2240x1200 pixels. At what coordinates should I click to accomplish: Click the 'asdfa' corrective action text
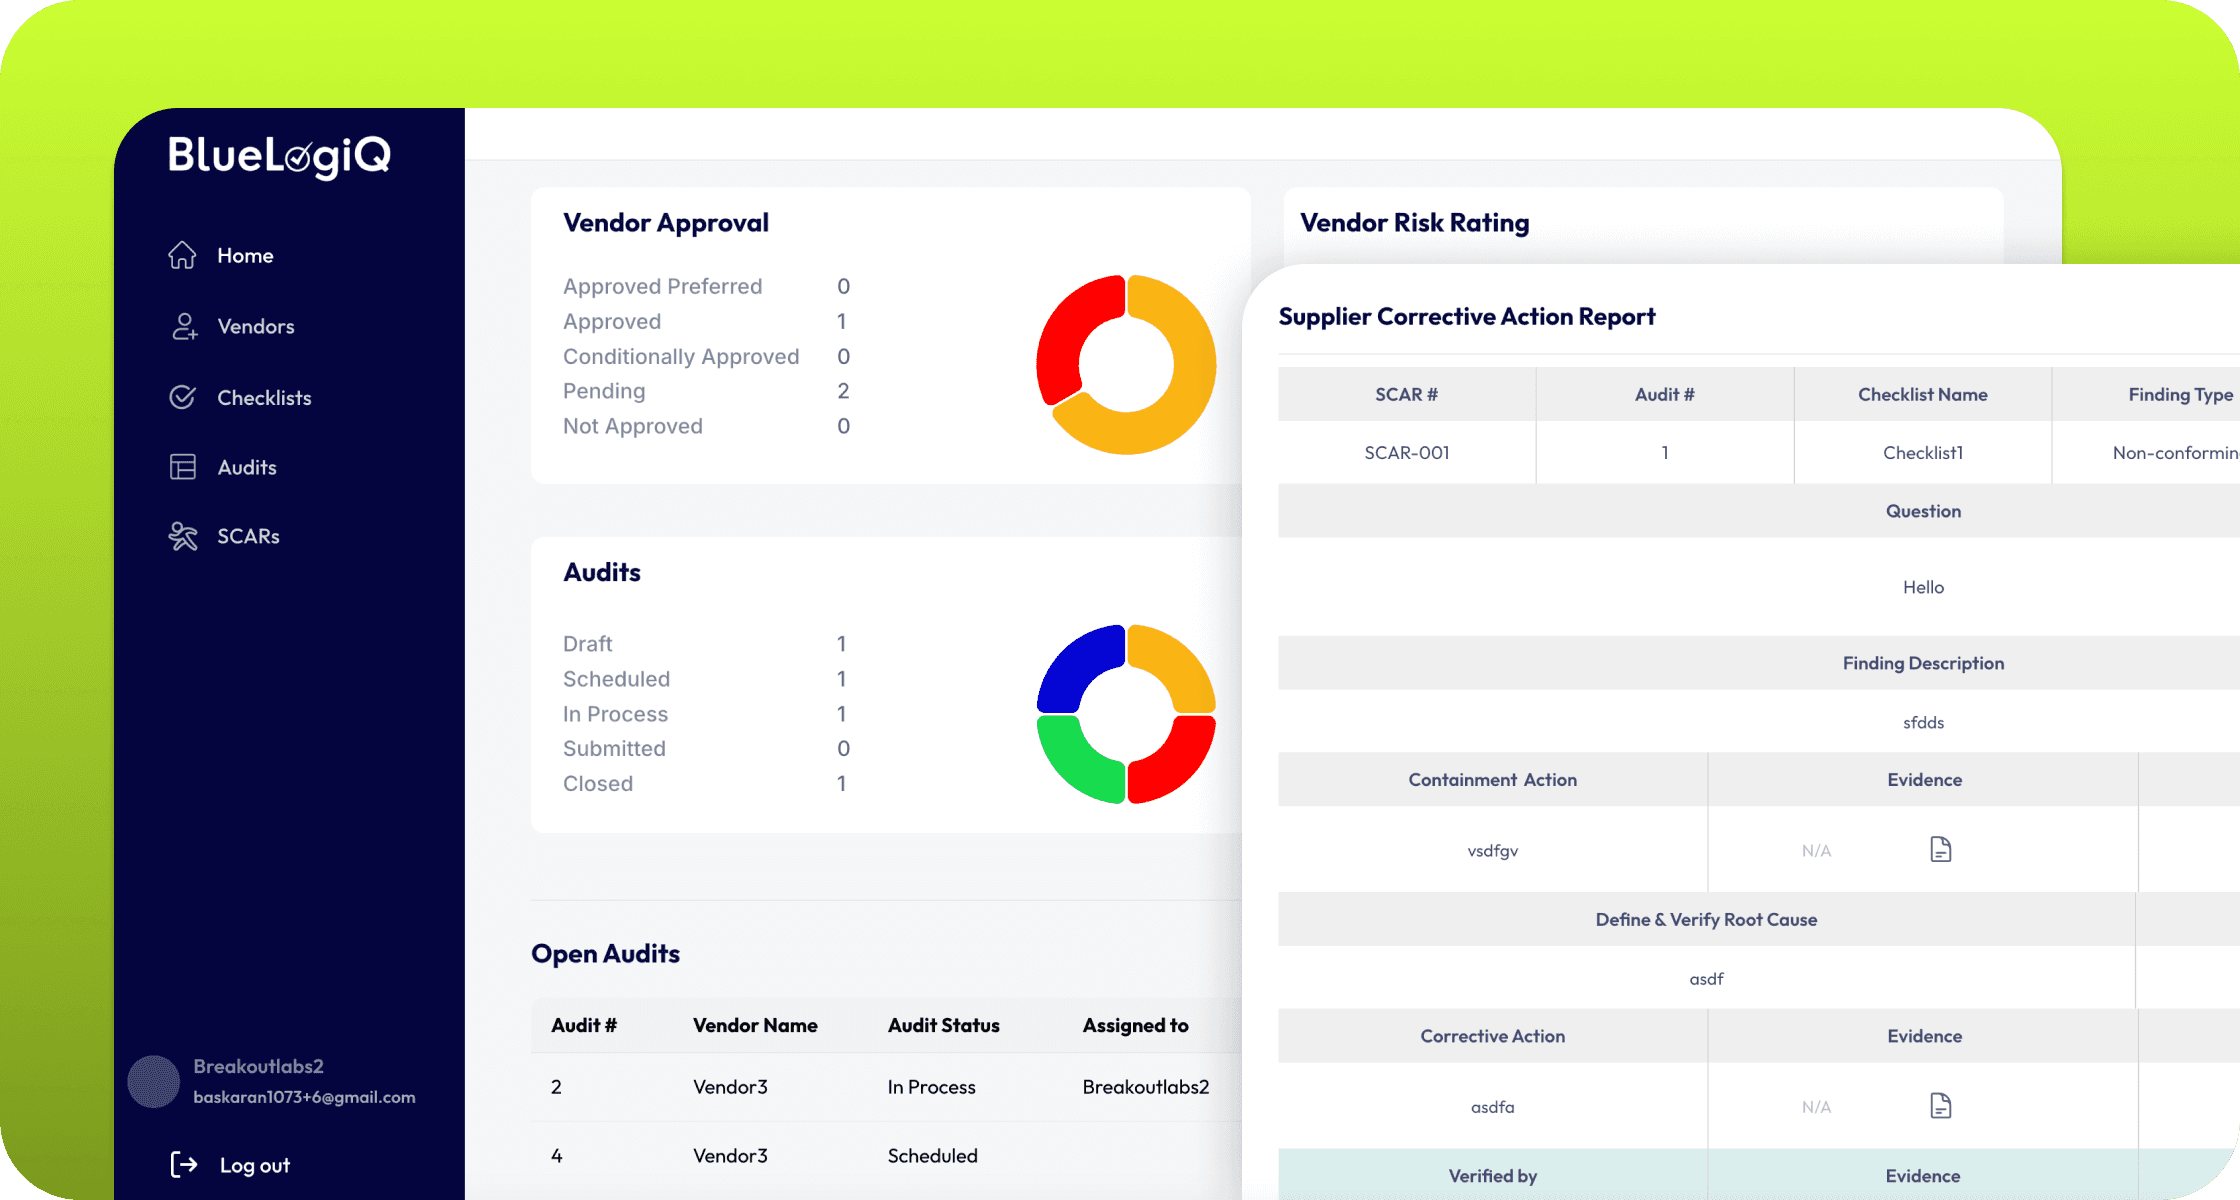(1493, 1107)
